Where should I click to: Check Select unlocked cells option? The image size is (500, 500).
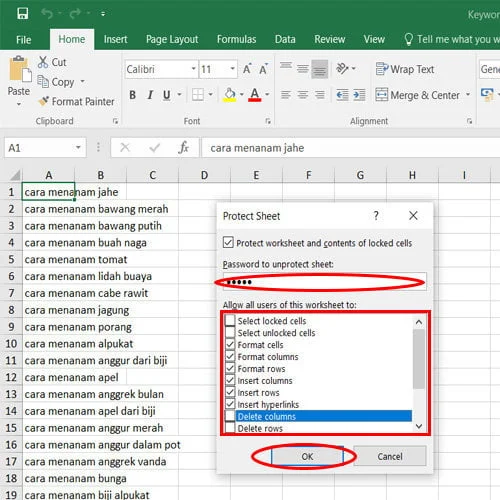[230, 333]
